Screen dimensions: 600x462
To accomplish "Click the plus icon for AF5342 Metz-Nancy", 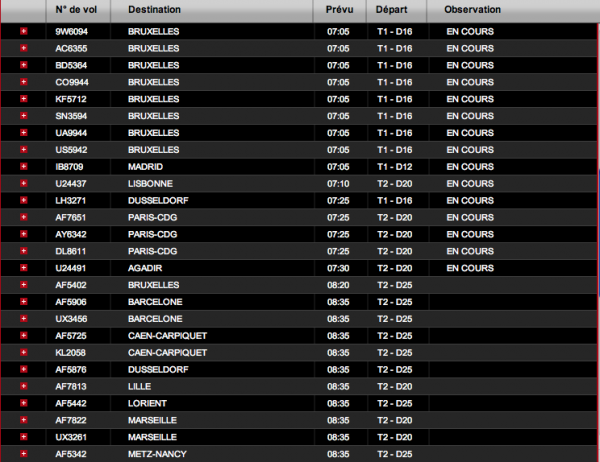I will 24,454.
